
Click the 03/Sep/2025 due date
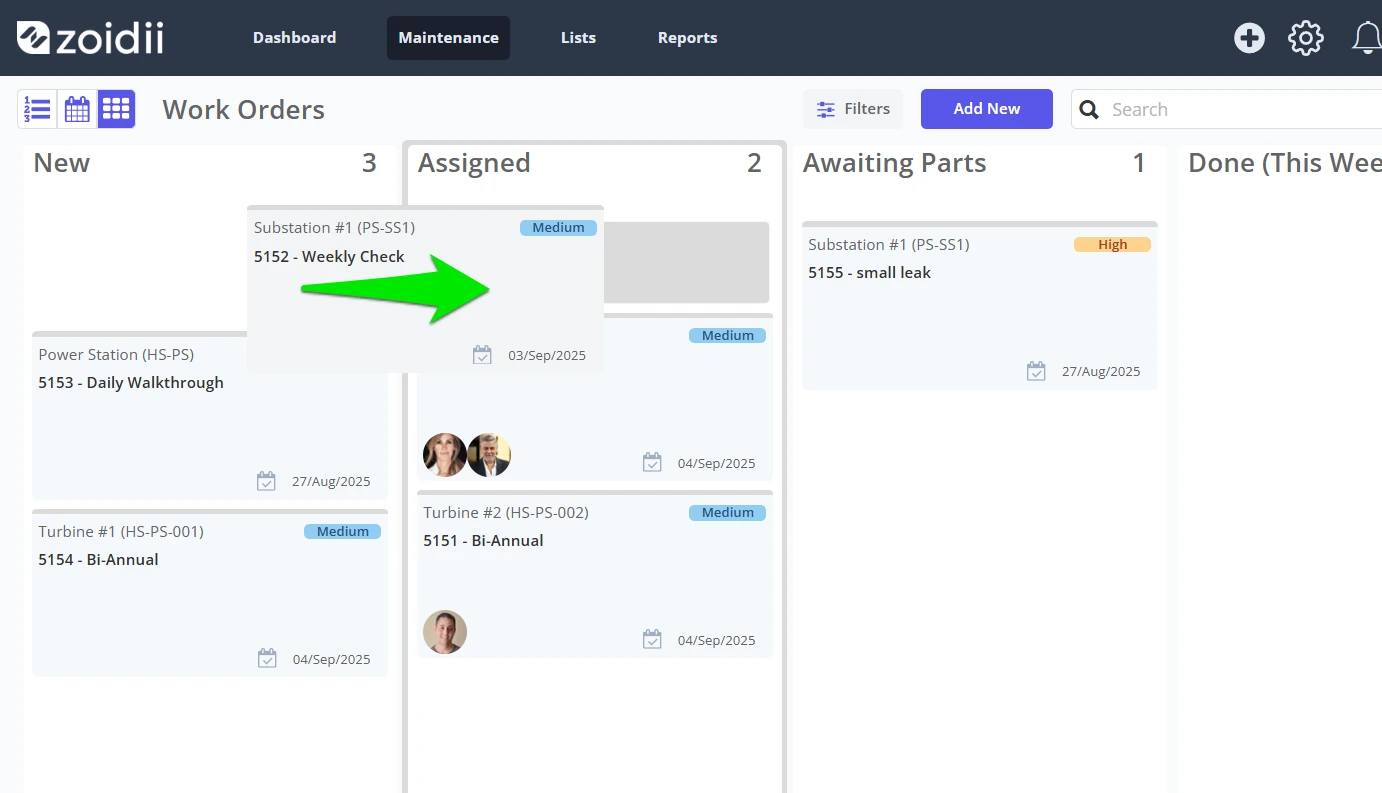[547, 356]
